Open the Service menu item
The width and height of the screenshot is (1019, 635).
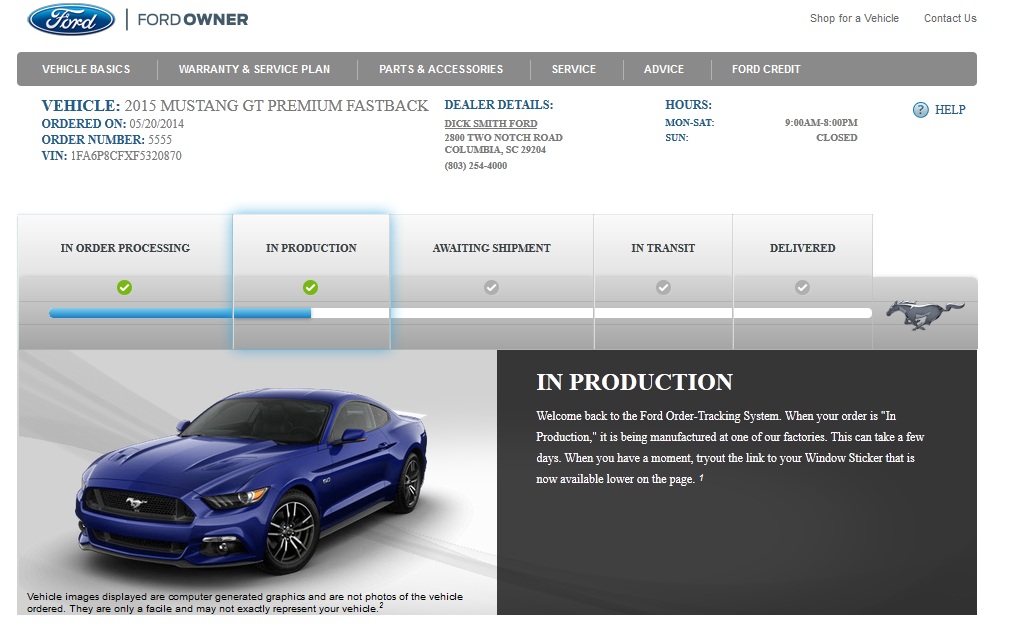[x=574, y=69]
